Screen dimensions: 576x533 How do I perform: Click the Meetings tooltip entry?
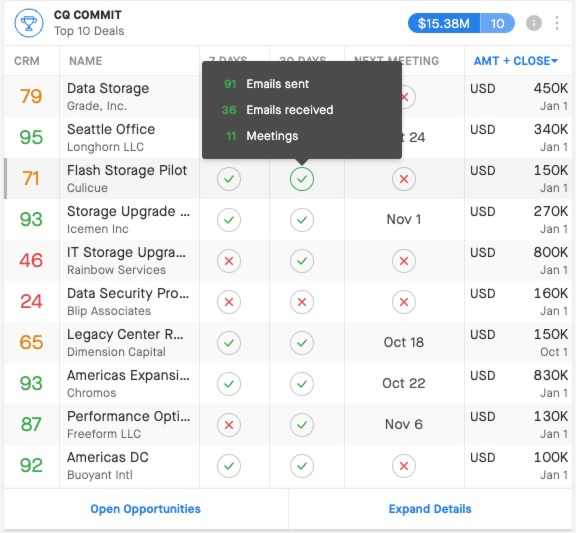pyautogui.click(x=262, y=136)
